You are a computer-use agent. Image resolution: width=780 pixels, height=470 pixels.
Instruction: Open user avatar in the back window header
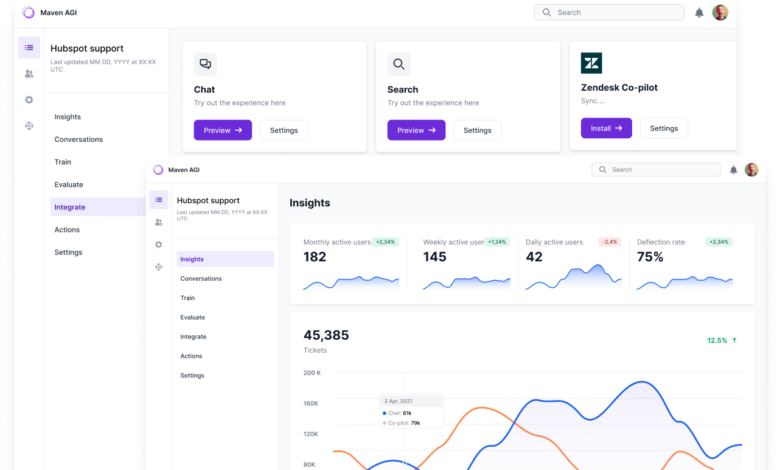pyautogui.click(x=720, y=12)
